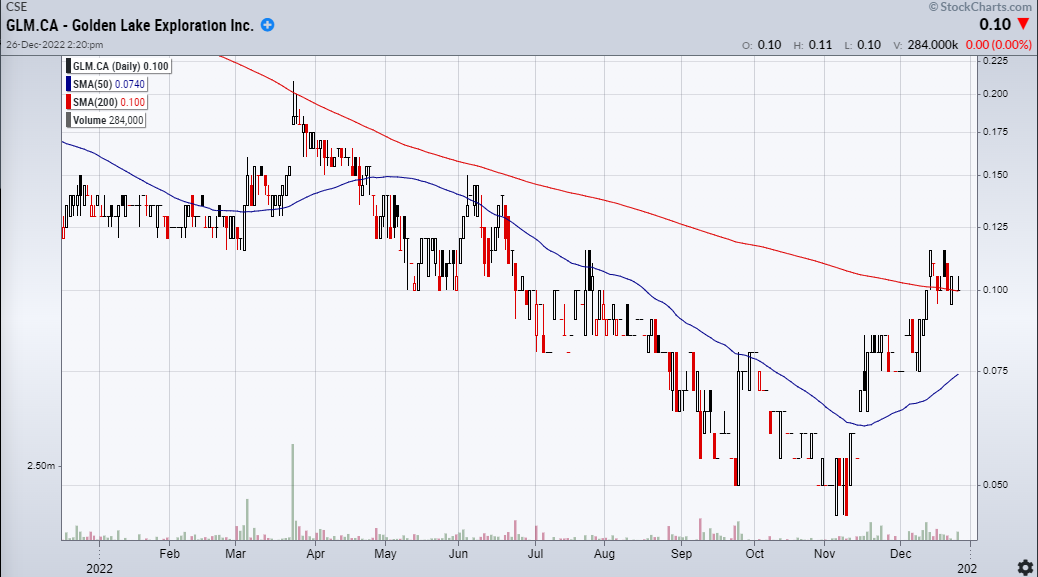The height and width of the screenshot is (577, 1038).
Task: Click the 0.150 price axis label
Action: click(996, 175)
